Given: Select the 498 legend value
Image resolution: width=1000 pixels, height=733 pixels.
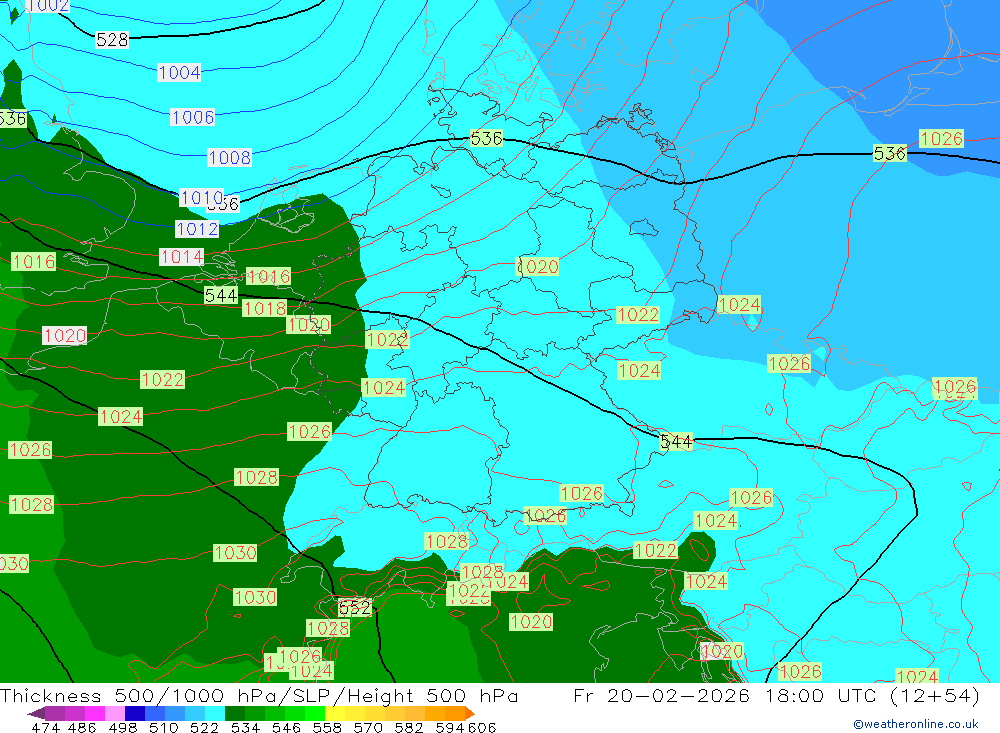Looking at the screenshot, I should pos(121,727).
